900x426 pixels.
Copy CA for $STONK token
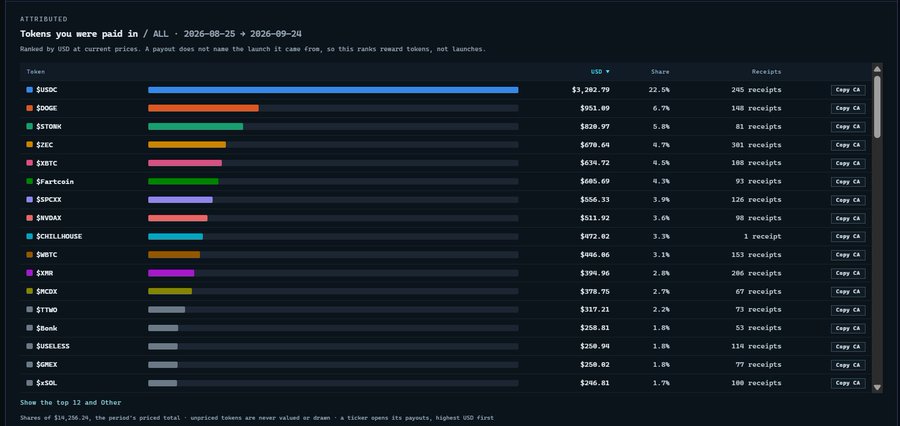coord(848,127)
